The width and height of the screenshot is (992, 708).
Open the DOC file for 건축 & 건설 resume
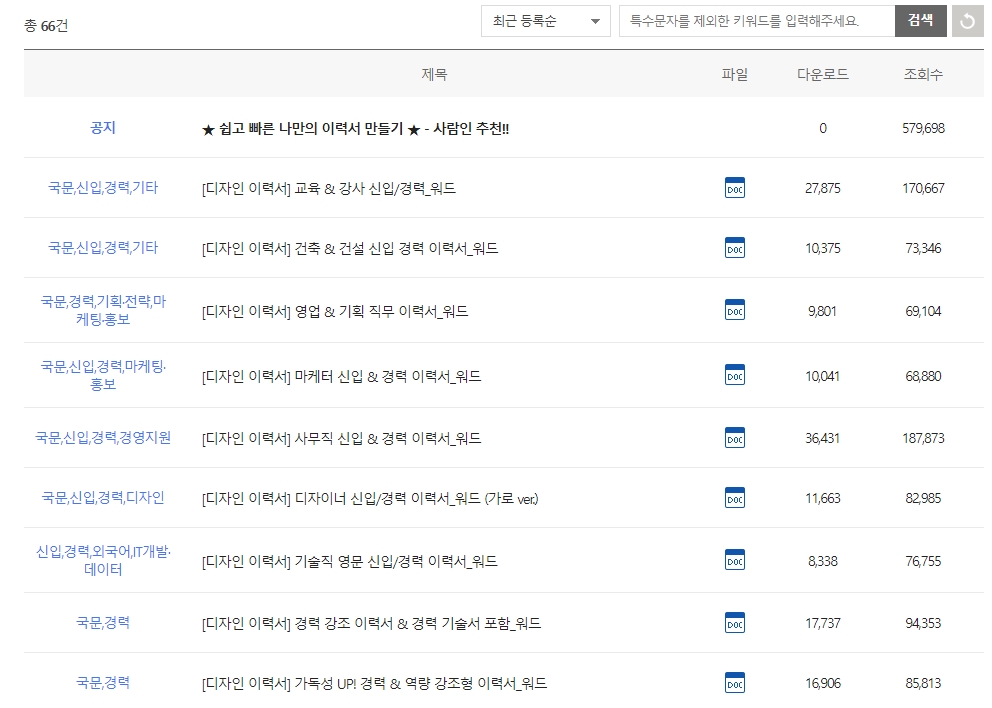(x=735, y=247)
